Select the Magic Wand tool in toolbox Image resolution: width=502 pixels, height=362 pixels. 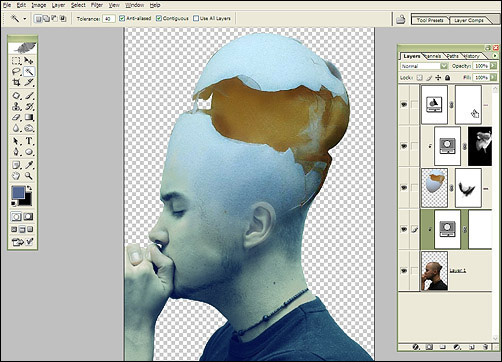pyautogui.click(x=29, y=71)
